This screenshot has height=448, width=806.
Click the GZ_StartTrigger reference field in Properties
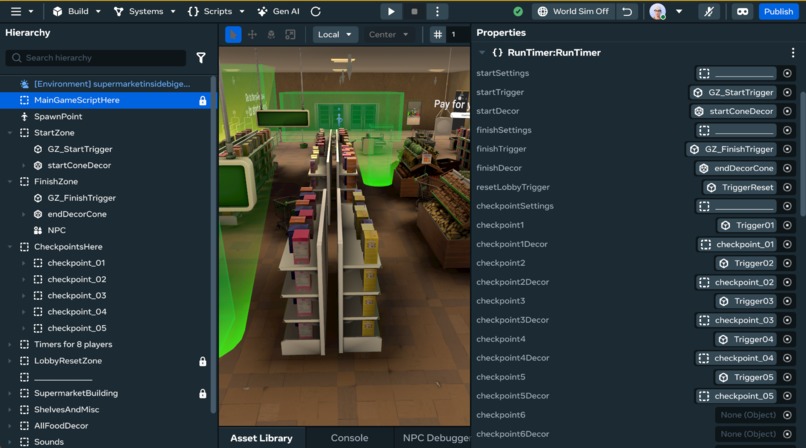coord(733,92)
